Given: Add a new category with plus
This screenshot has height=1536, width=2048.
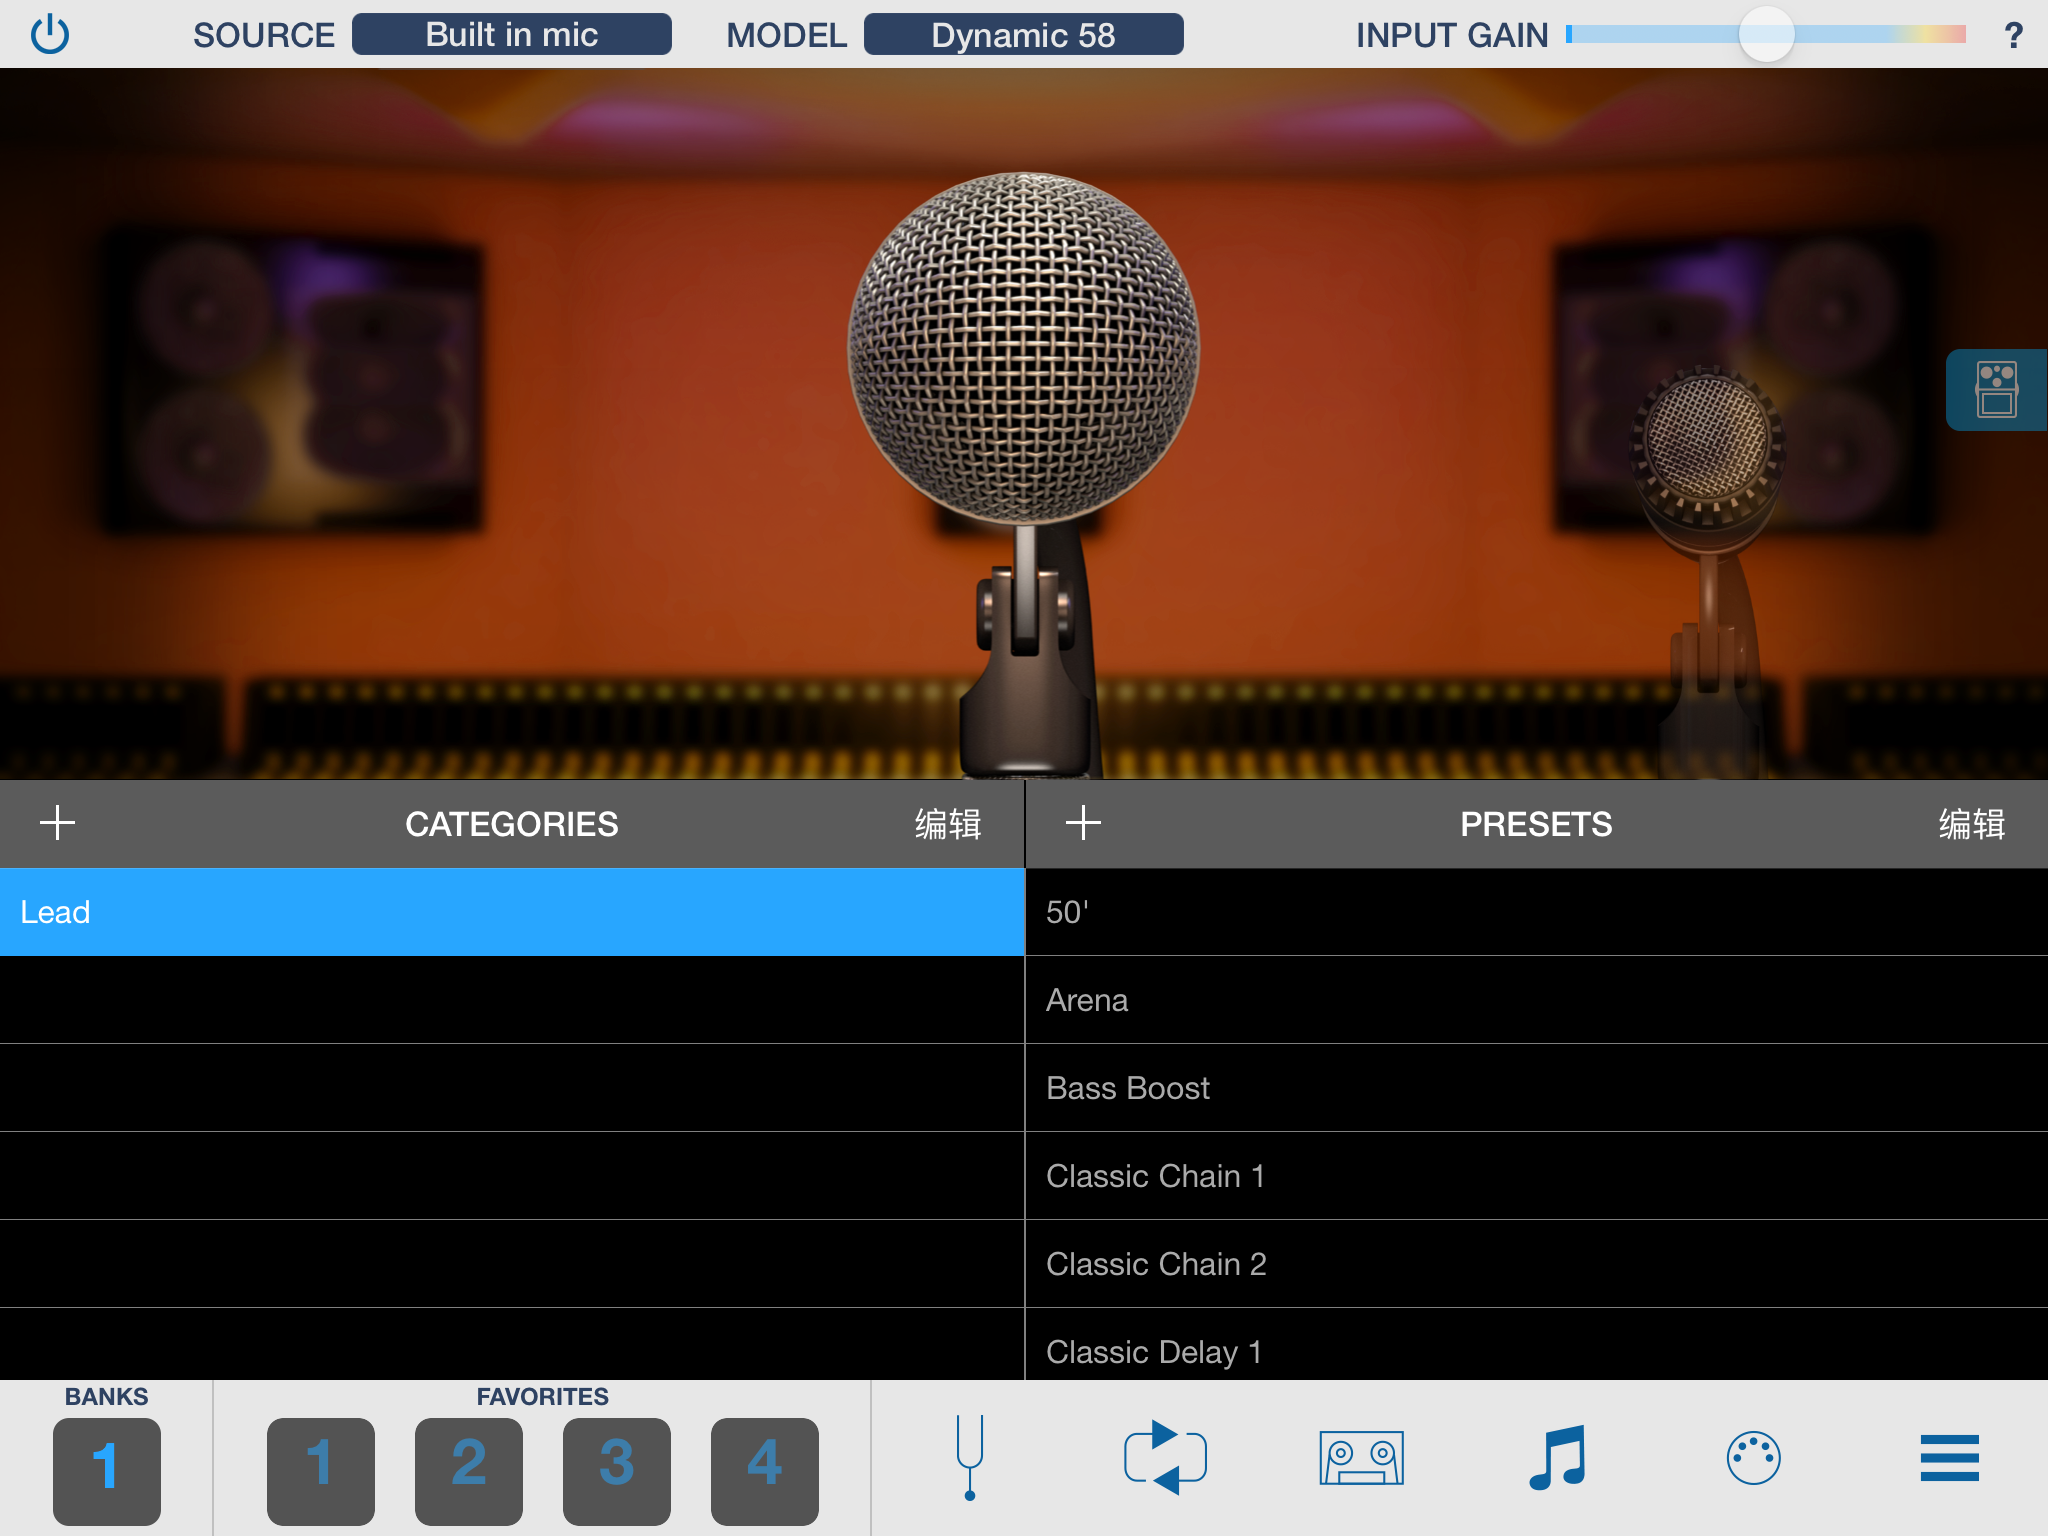Looking at the screenshot, I should [x=58, y=823].
